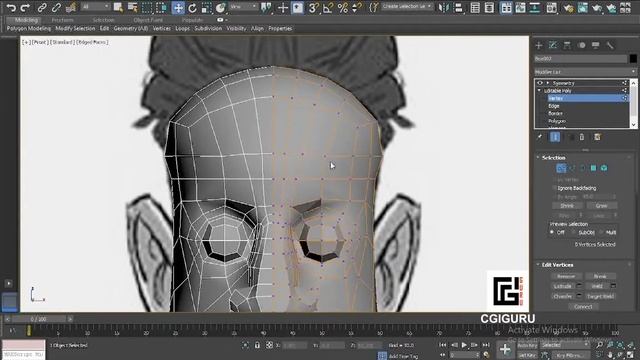
Task: Open the Utilities wrench panel tab
Action: point(610,45)
